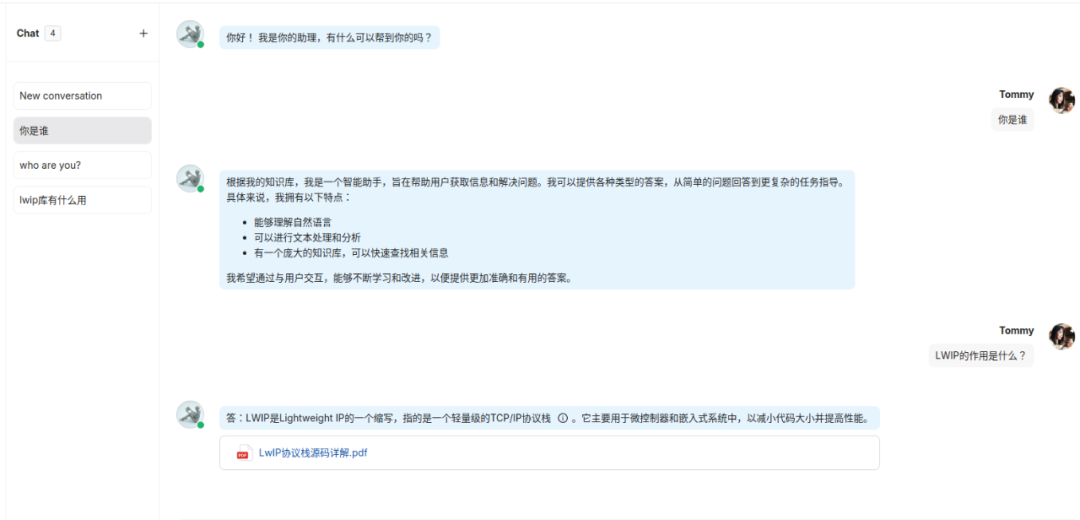The height and width of the screenshot is (520, 1080).
Task: Click the assistant avatar beside the knowledge base answer
Action: (189, 178)
